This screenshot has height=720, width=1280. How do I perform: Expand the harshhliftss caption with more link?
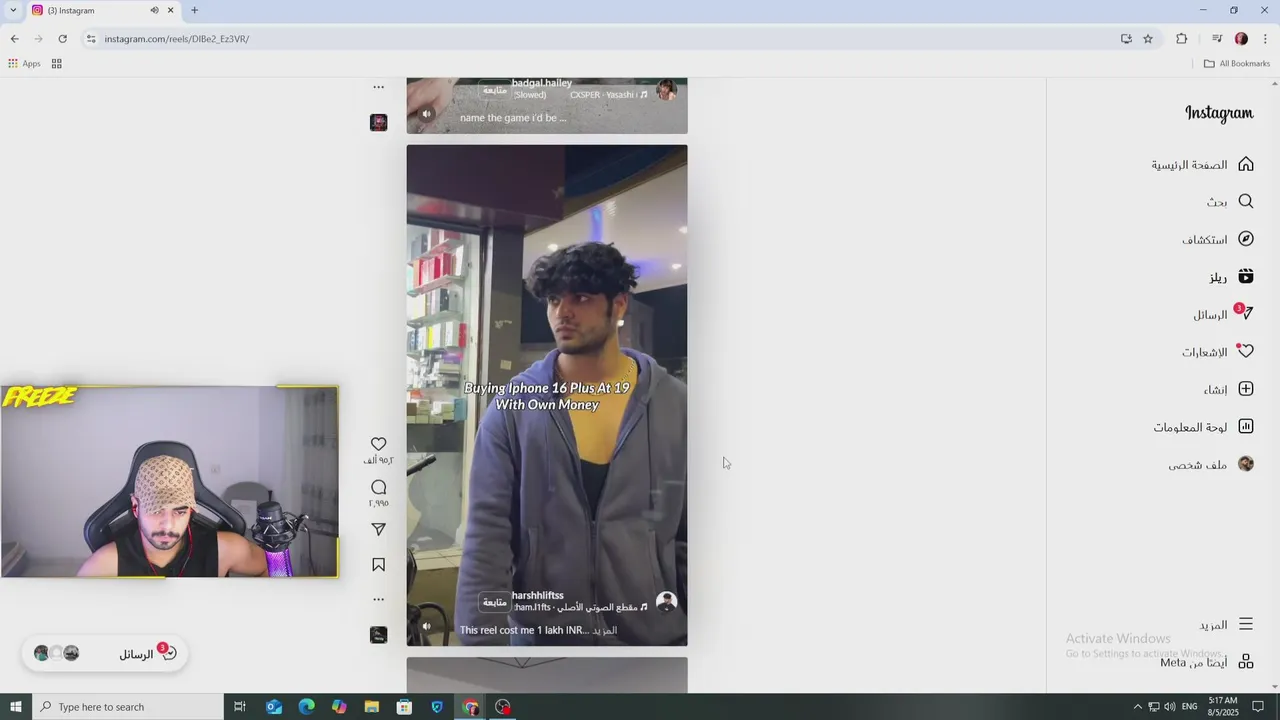click(x=604, y=630)
